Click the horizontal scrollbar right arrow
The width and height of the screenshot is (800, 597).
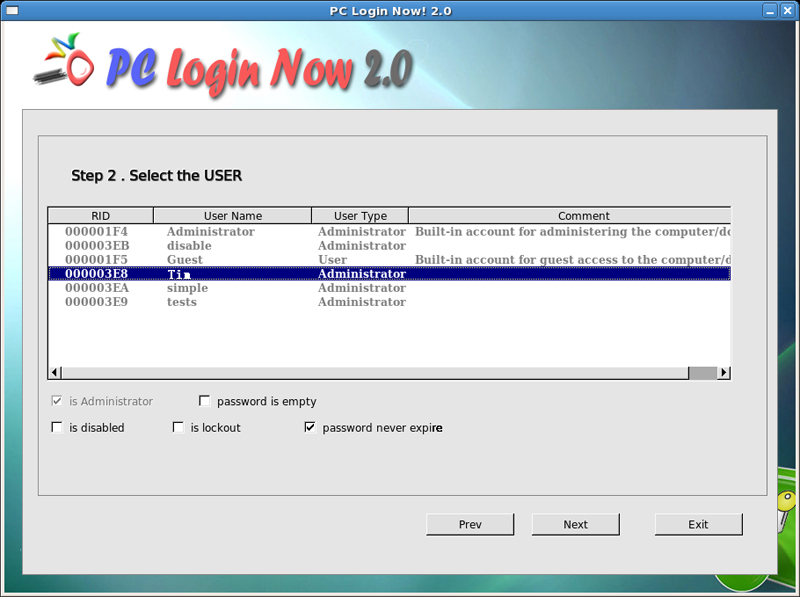tap(723, 373)
